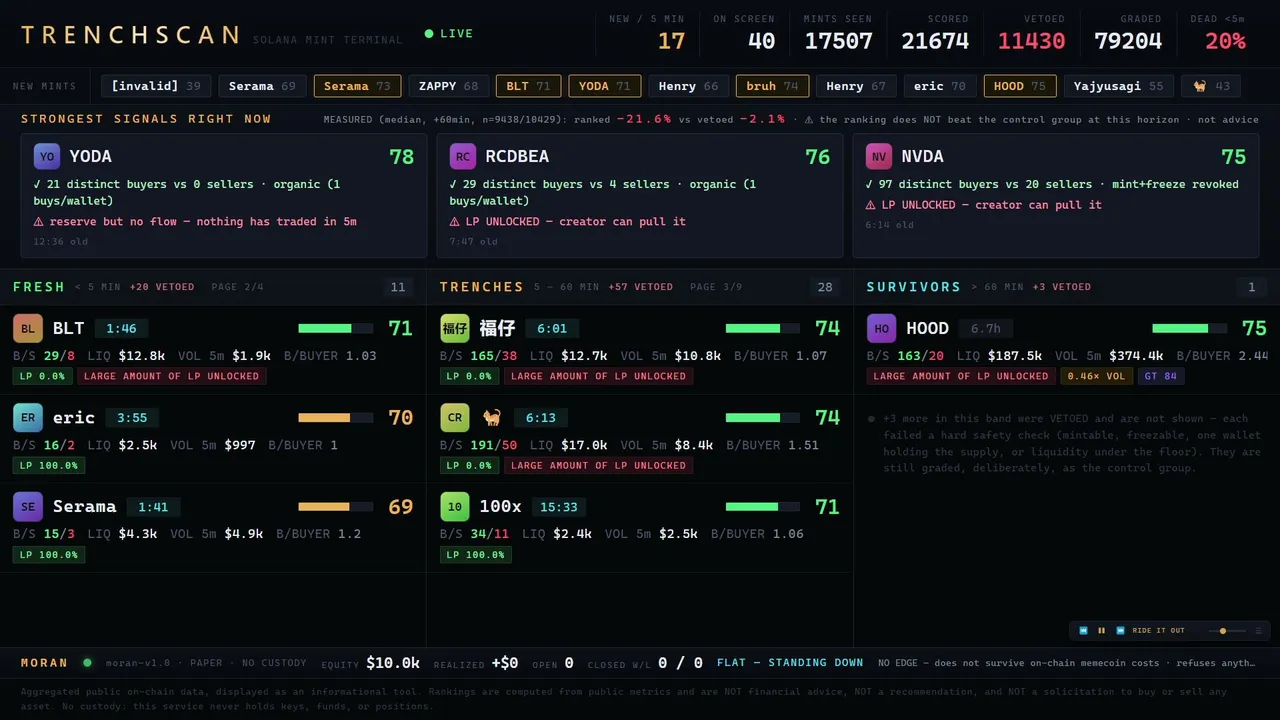Select the Henry 66 mint chip
Image resolution: width=1280 pixels, height=720 pixels.
(x=688, y=86)
